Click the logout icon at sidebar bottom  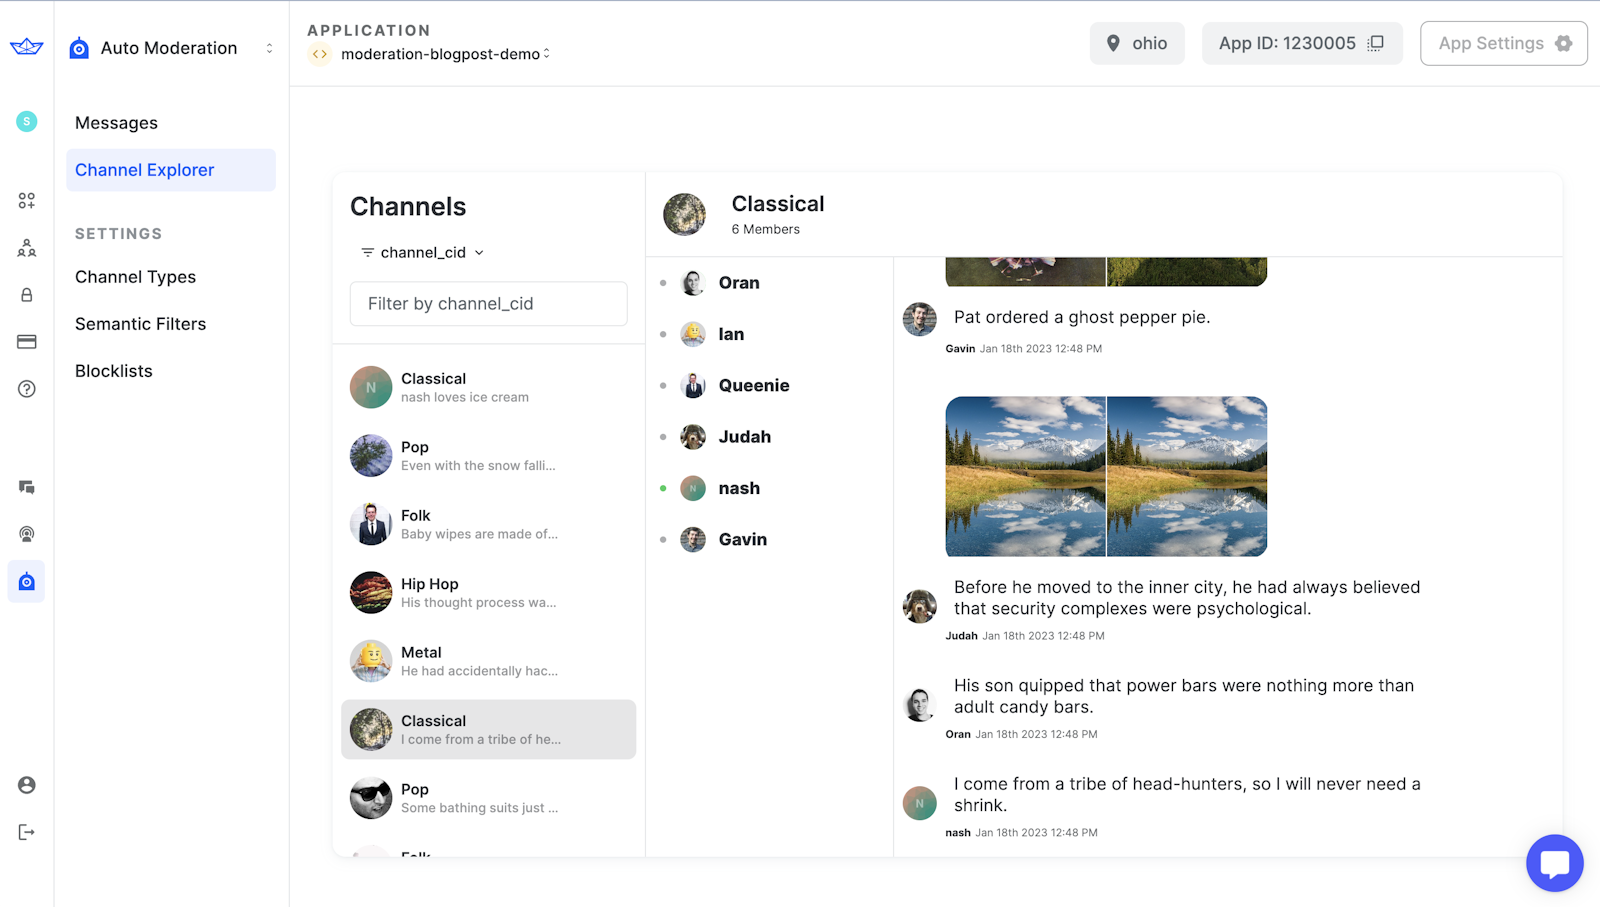click(x=27, y=832)
